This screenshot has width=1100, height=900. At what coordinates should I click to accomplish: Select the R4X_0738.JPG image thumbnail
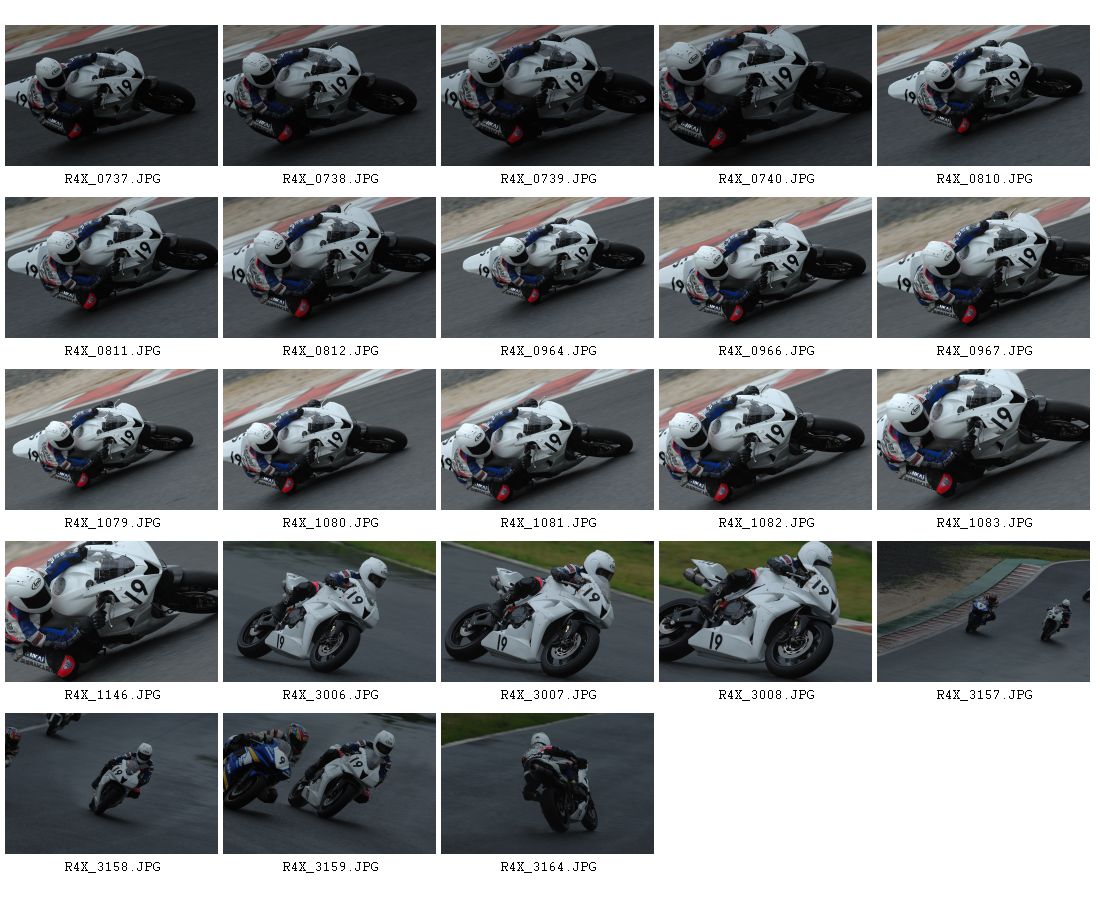(x=330, y=95)
